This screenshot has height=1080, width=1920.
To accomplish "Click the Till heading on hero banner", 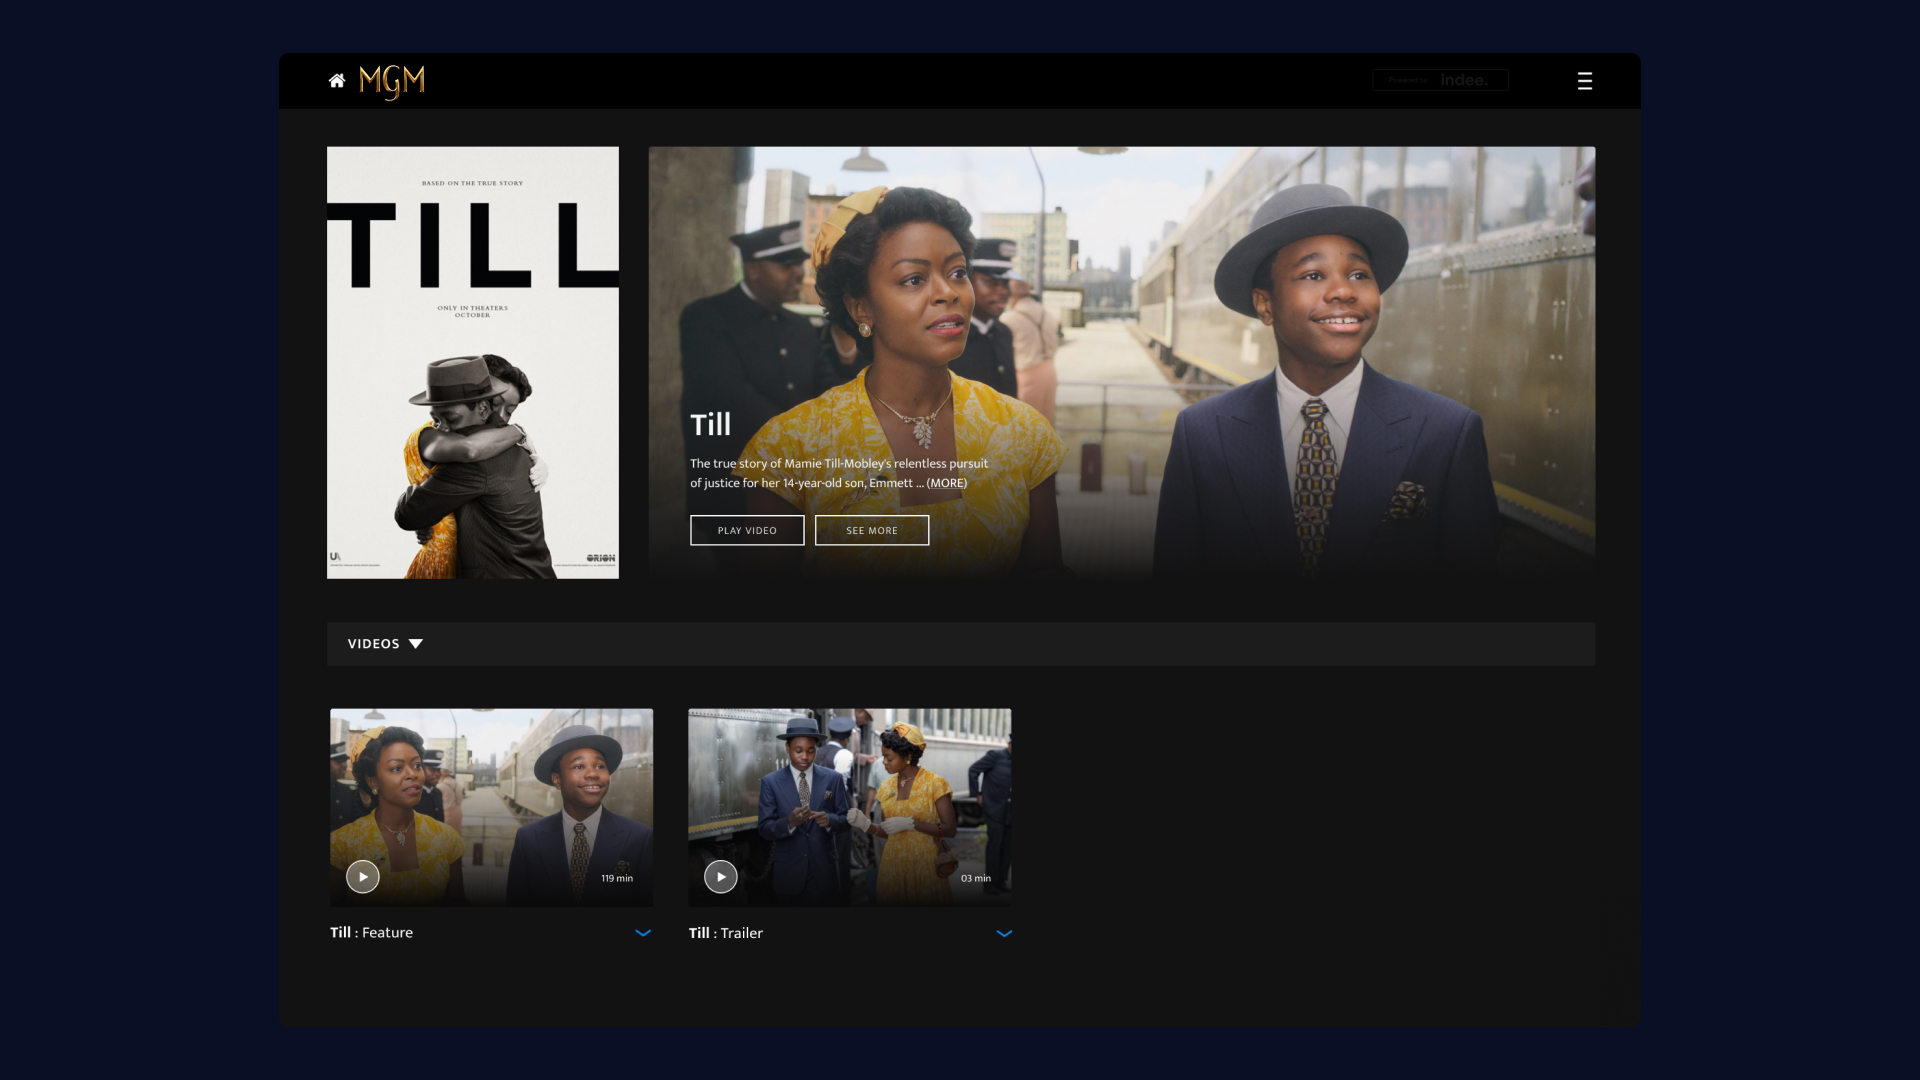I will pyautogui.click(x=710, y=425).
